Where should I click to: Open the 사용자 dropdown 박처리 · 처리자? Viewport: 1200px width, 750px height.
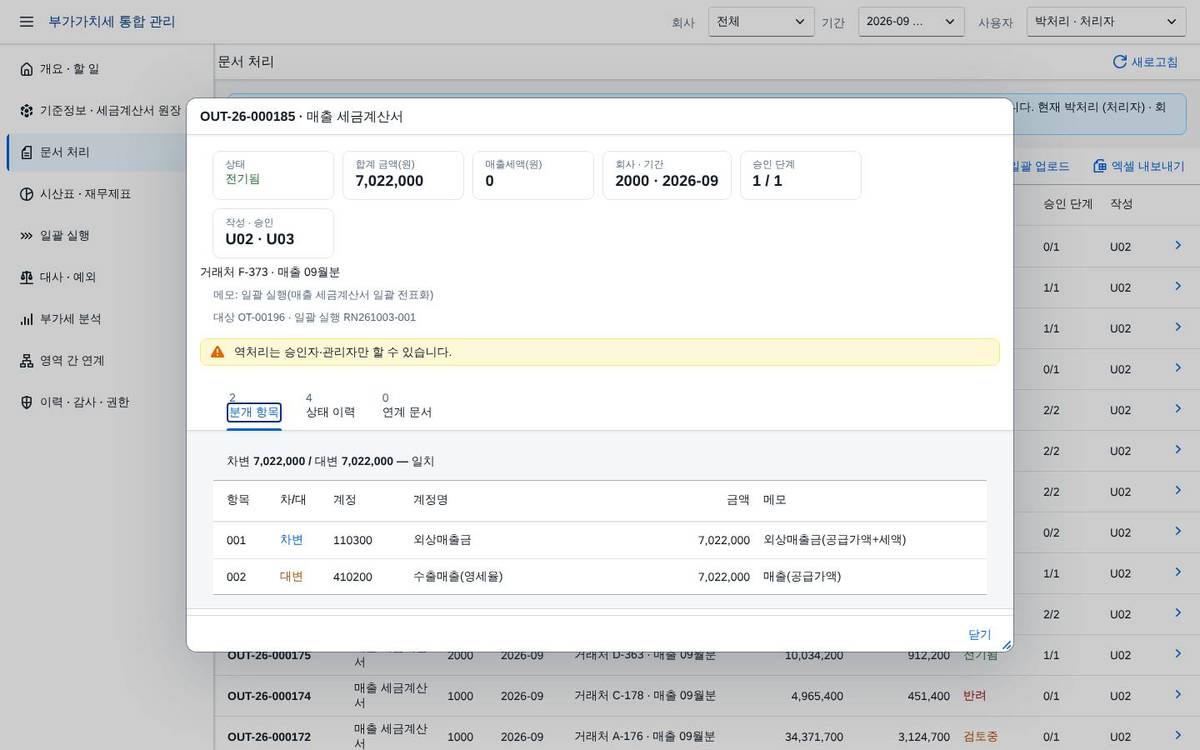[1106, 21]
